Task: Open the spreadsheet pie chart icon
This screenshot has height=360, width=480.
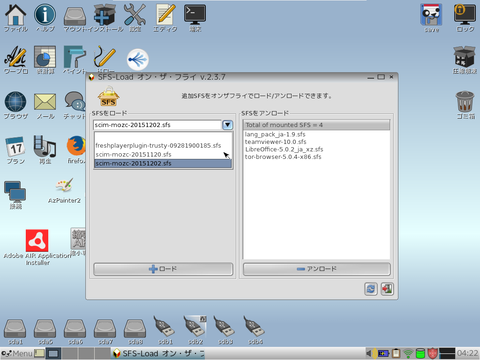Action: coord(45,57)
